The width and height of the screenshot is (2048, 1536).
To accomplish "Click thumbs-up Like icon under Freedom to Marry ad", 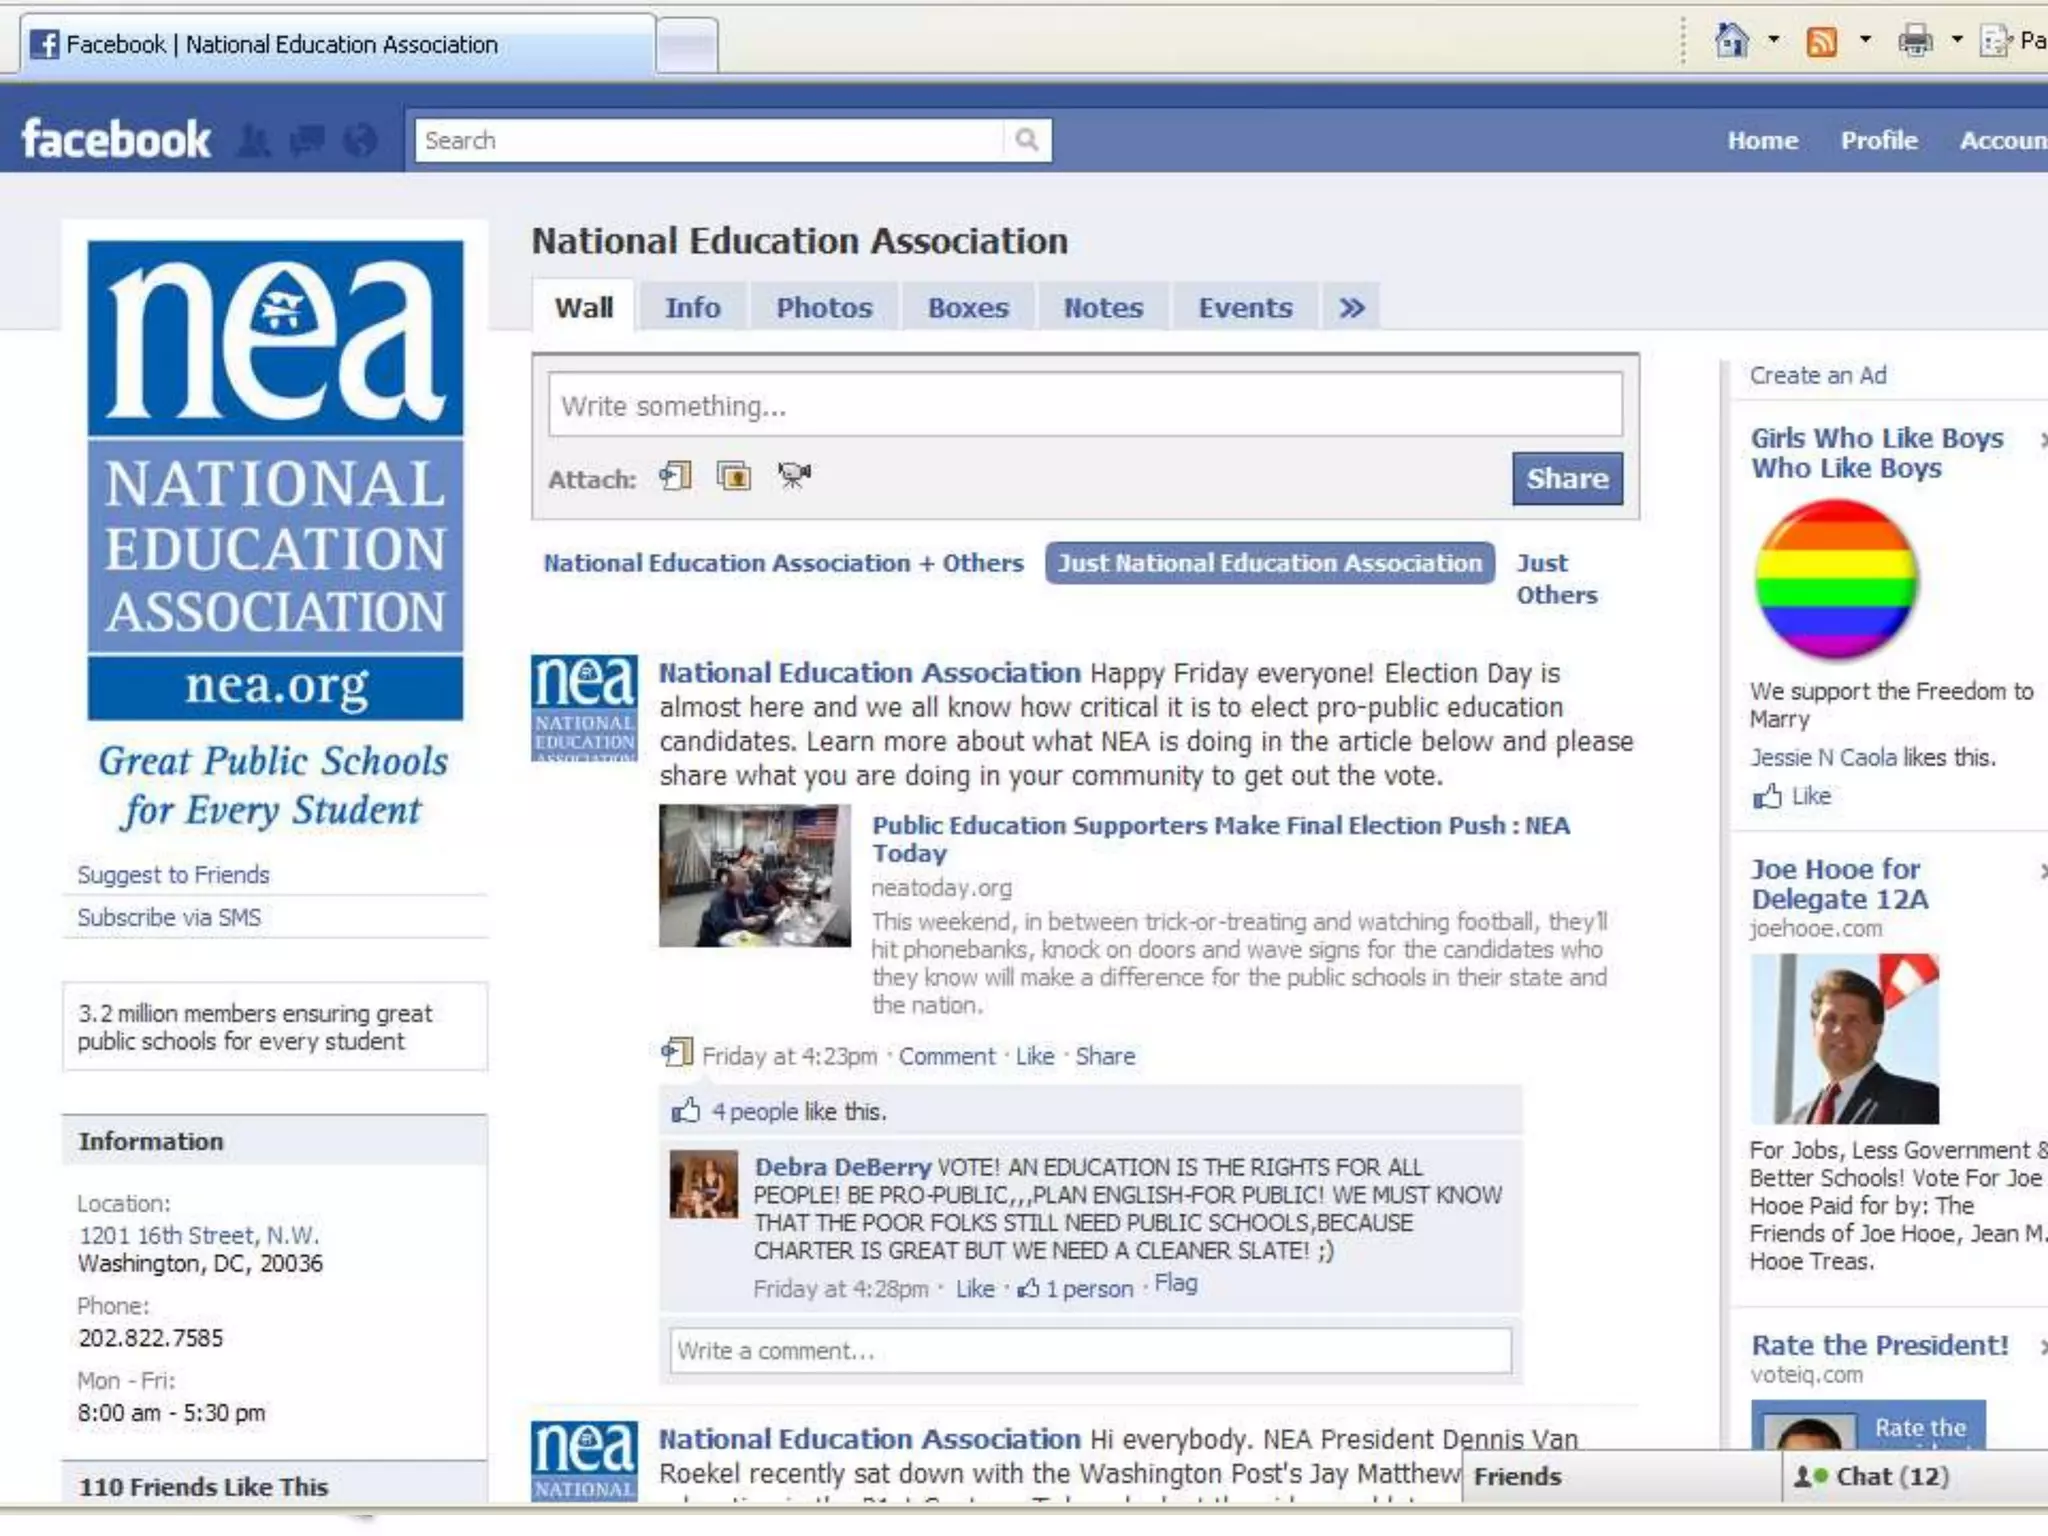I will [1767, 796].
